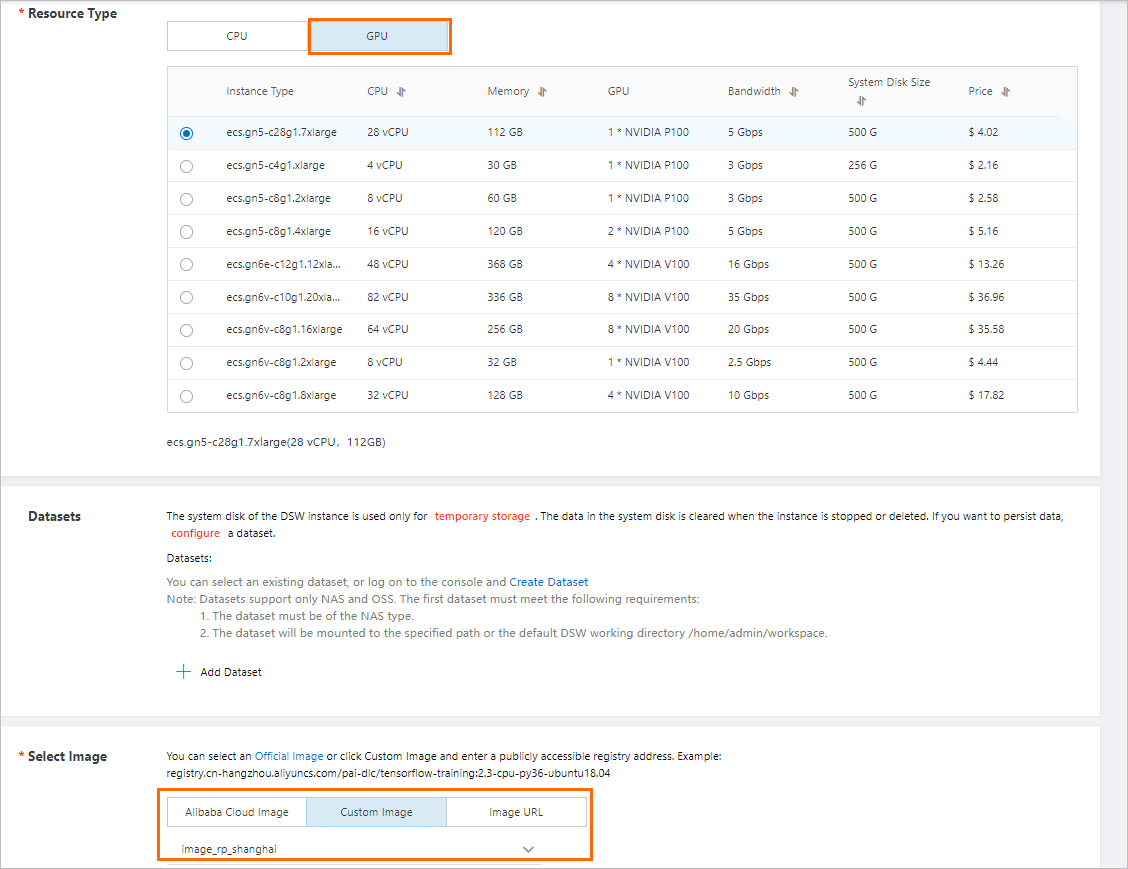Click the configure dataset link
The width and height of the screenshot is (1128, 869).
coord(194,533)
